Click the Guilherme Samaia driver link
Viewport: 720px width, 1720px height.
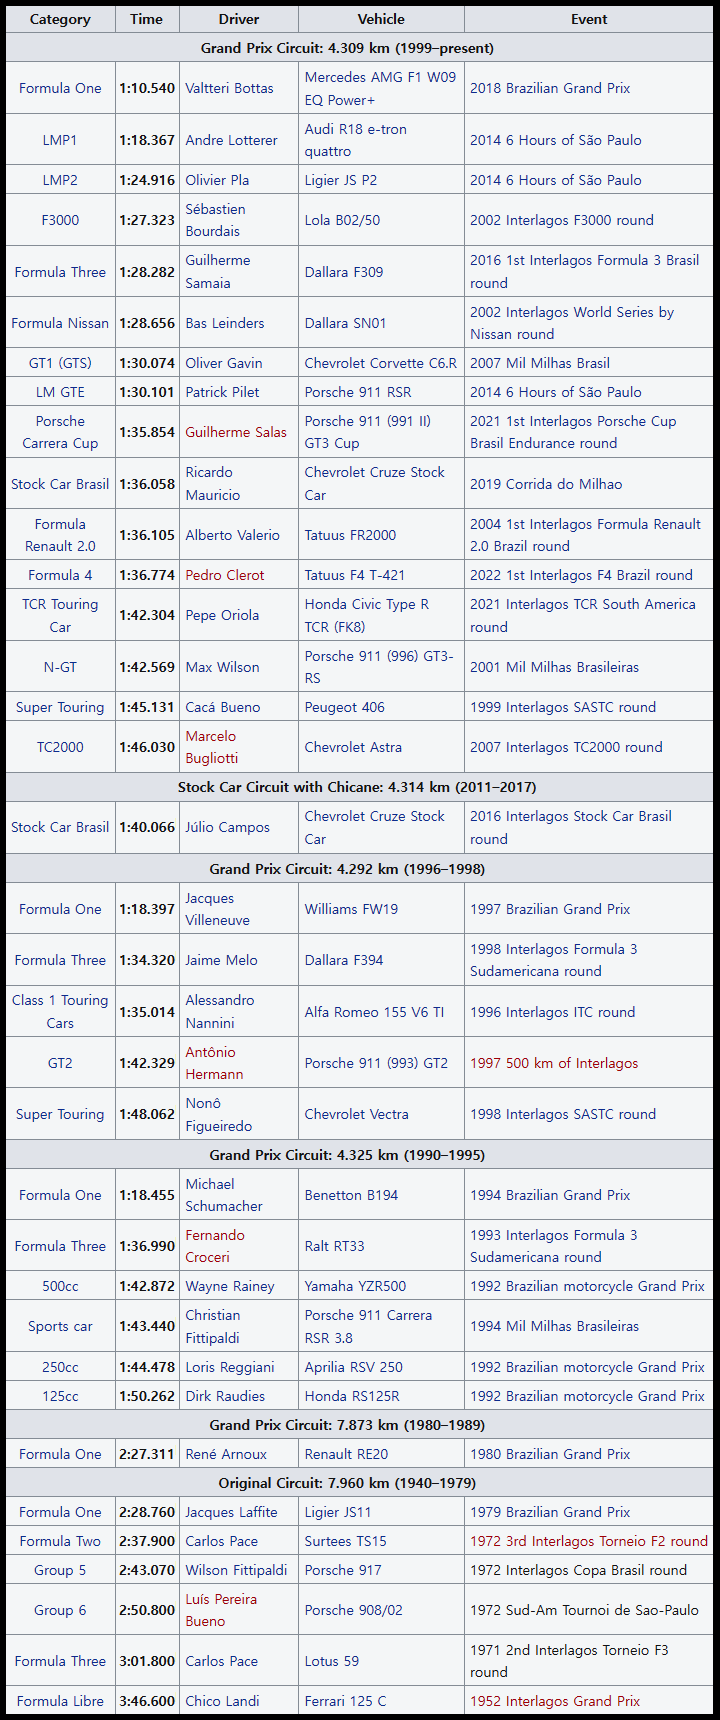click(x=218, y=271)
